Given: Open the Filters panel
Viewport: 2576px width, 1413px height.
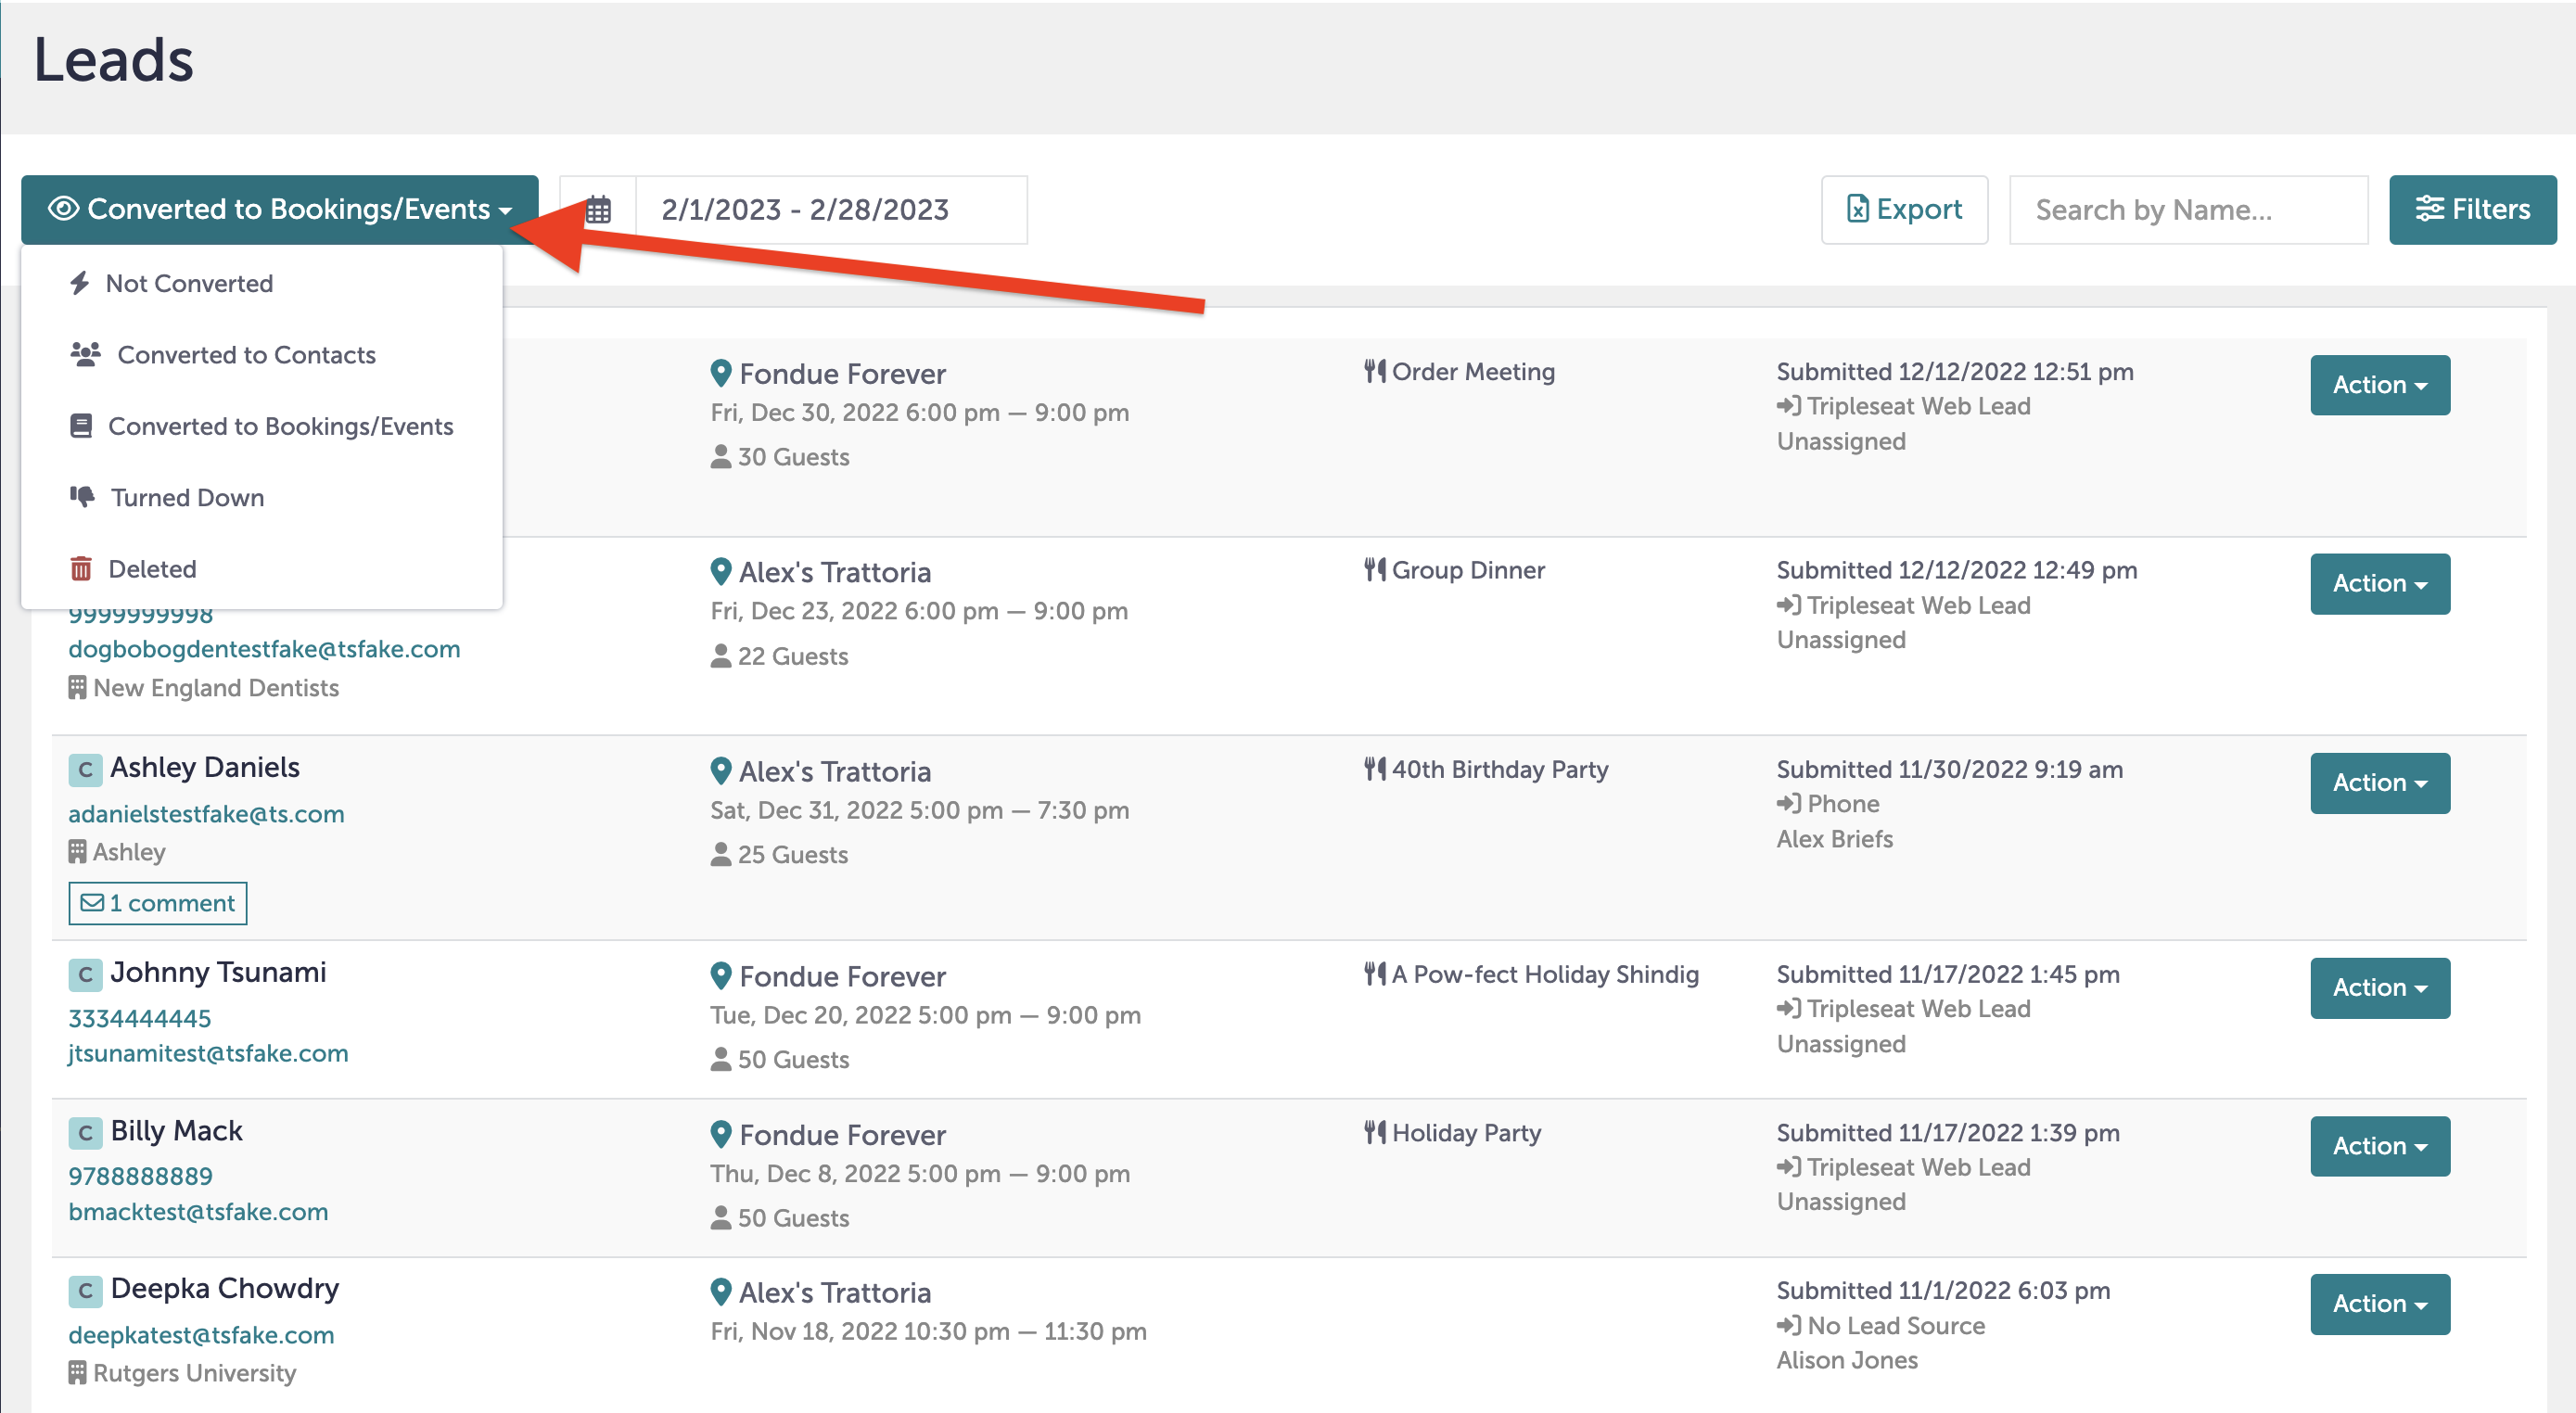Looking at the screenshot, I should point(2472,210).
